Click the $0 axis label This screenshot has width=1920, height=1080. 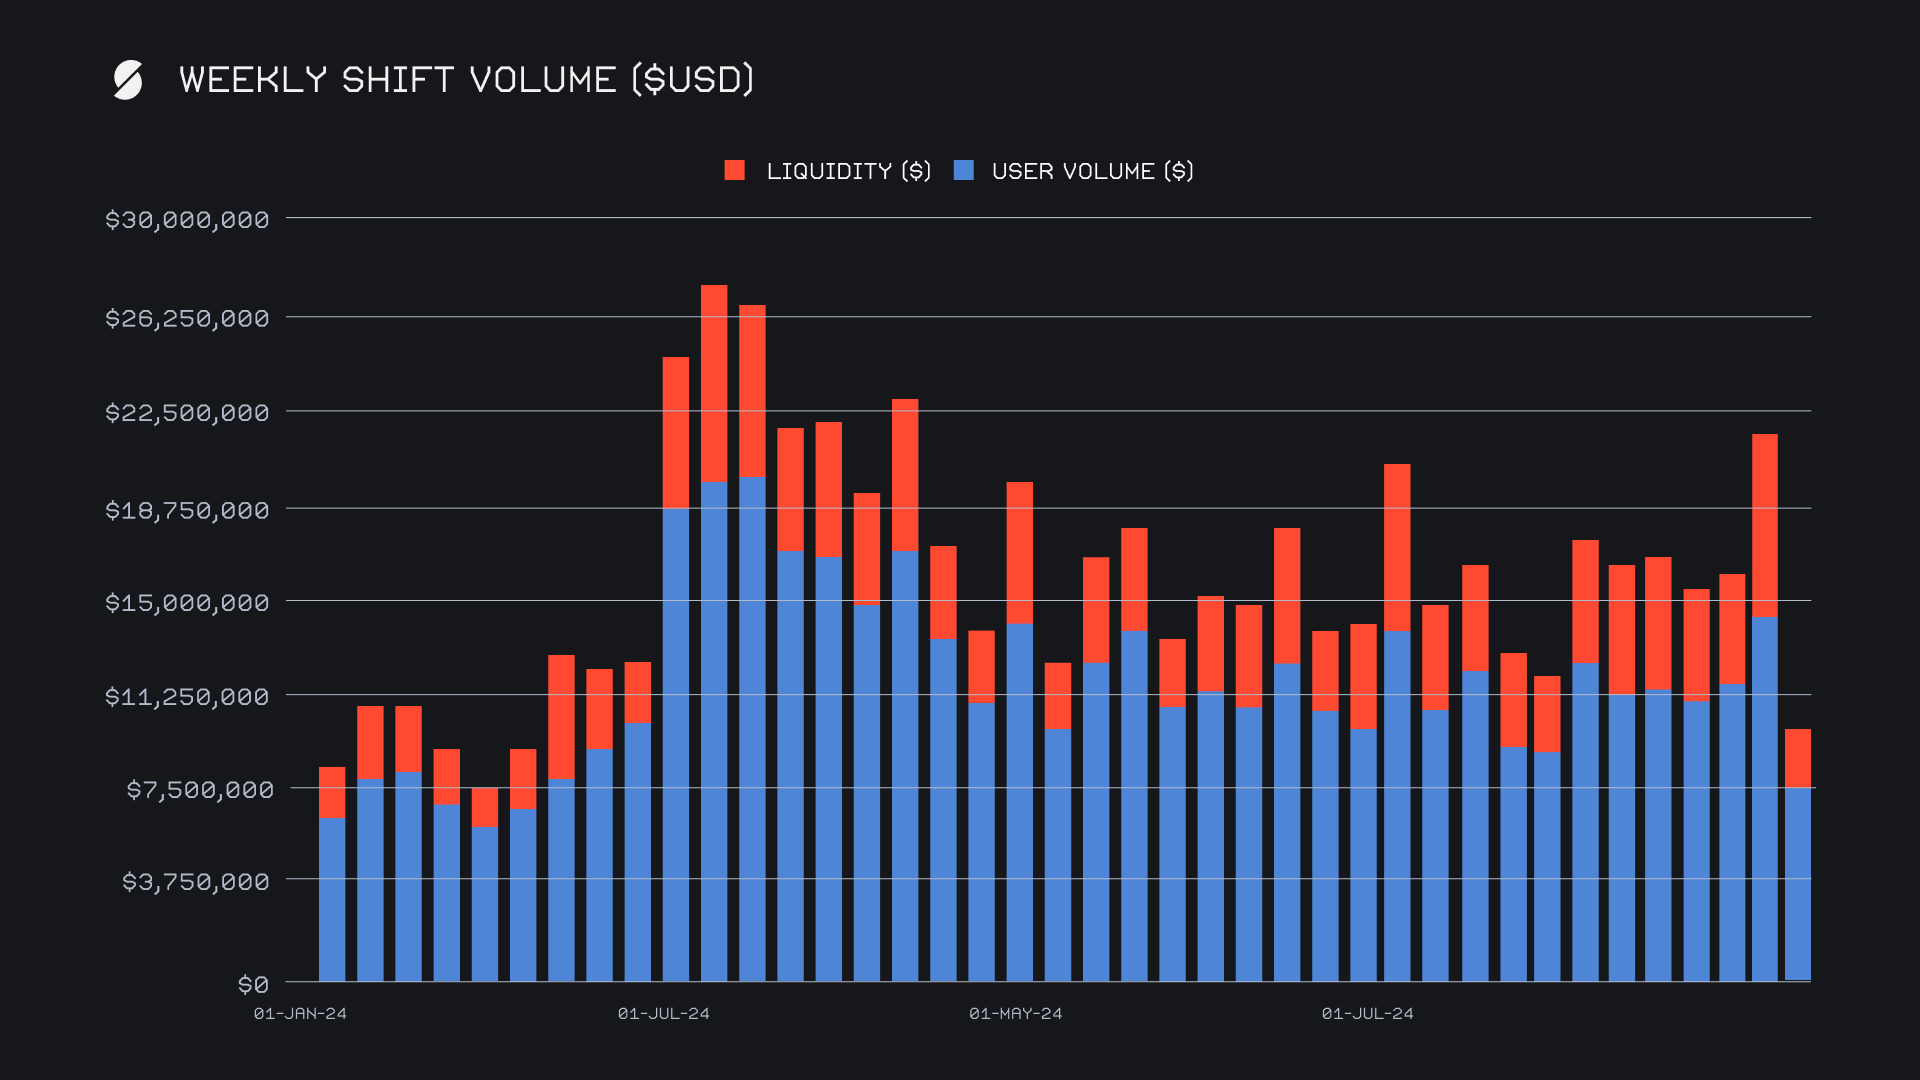pos(253,985)
